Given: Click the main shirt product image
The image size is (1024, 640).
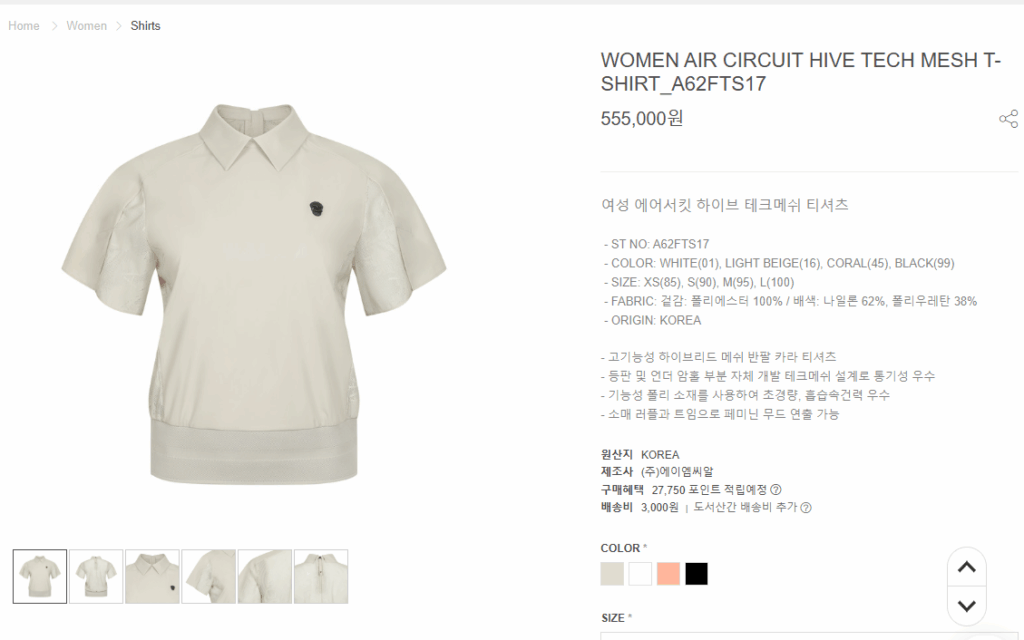Looking at the screenshot, I should 253,294.
